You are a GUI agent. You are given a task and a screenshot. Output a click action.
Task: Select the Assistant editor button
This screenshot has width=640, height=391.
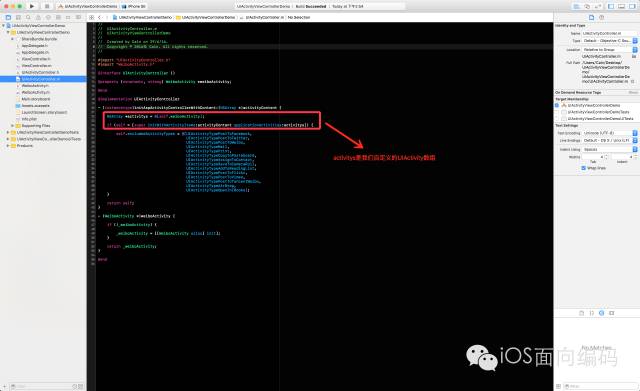click(587, 7)
